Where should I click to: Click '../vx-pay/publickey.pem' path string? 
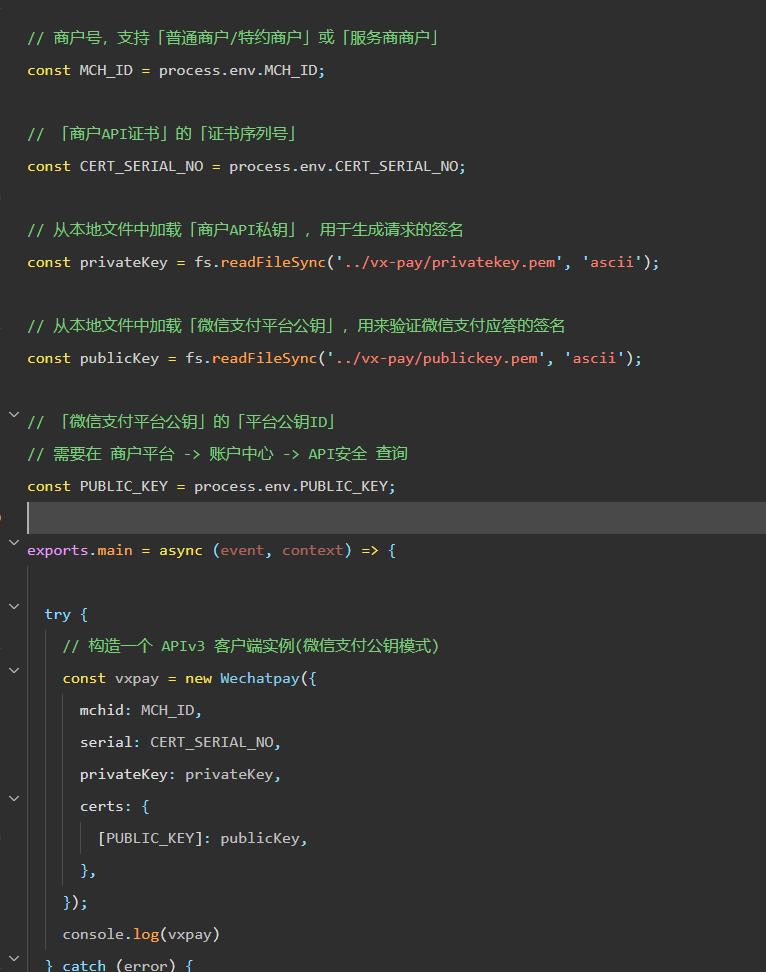click(436, 358)
